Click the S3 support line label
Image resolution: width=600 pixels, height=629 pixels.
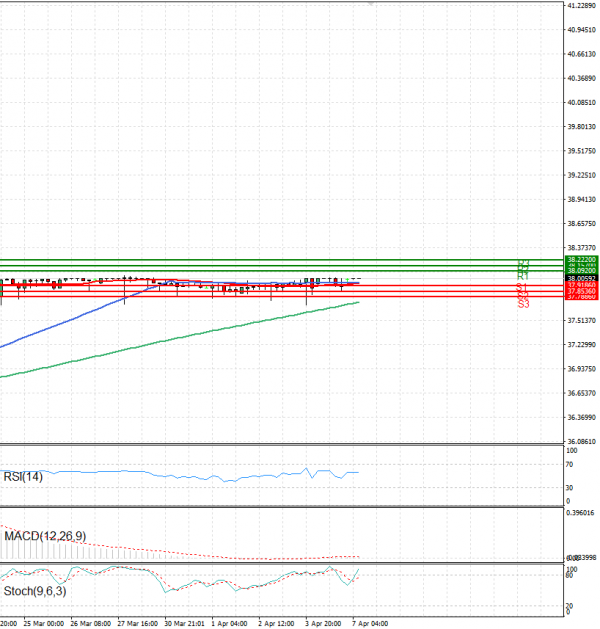click(523, 304)
